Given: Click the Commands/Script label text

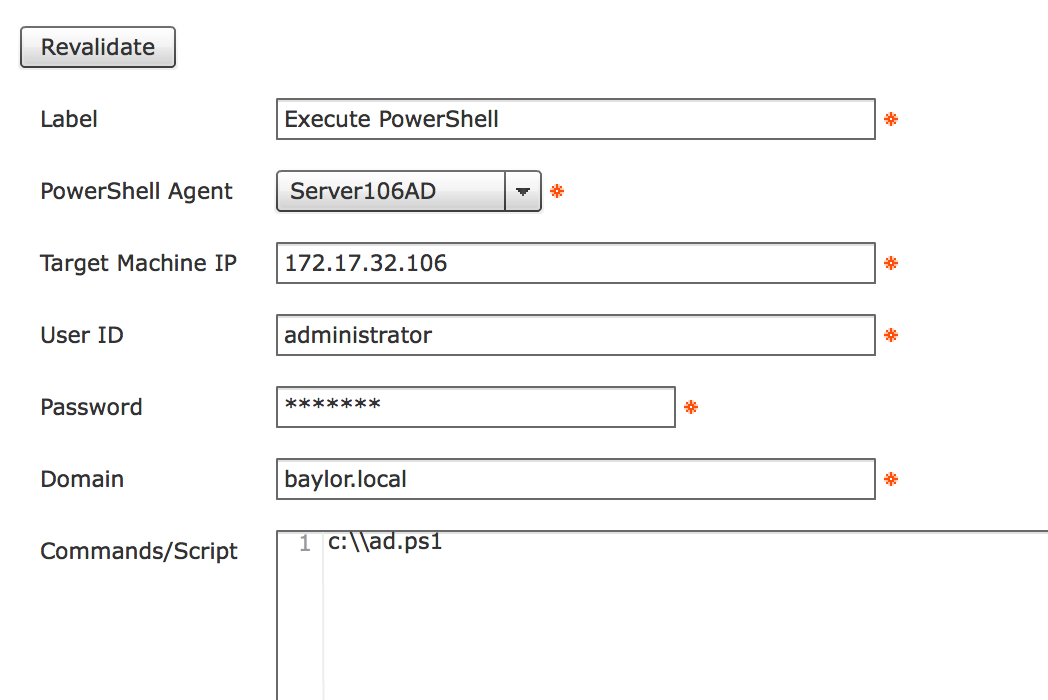Looking at the screenshot, I should coord(139,551).
